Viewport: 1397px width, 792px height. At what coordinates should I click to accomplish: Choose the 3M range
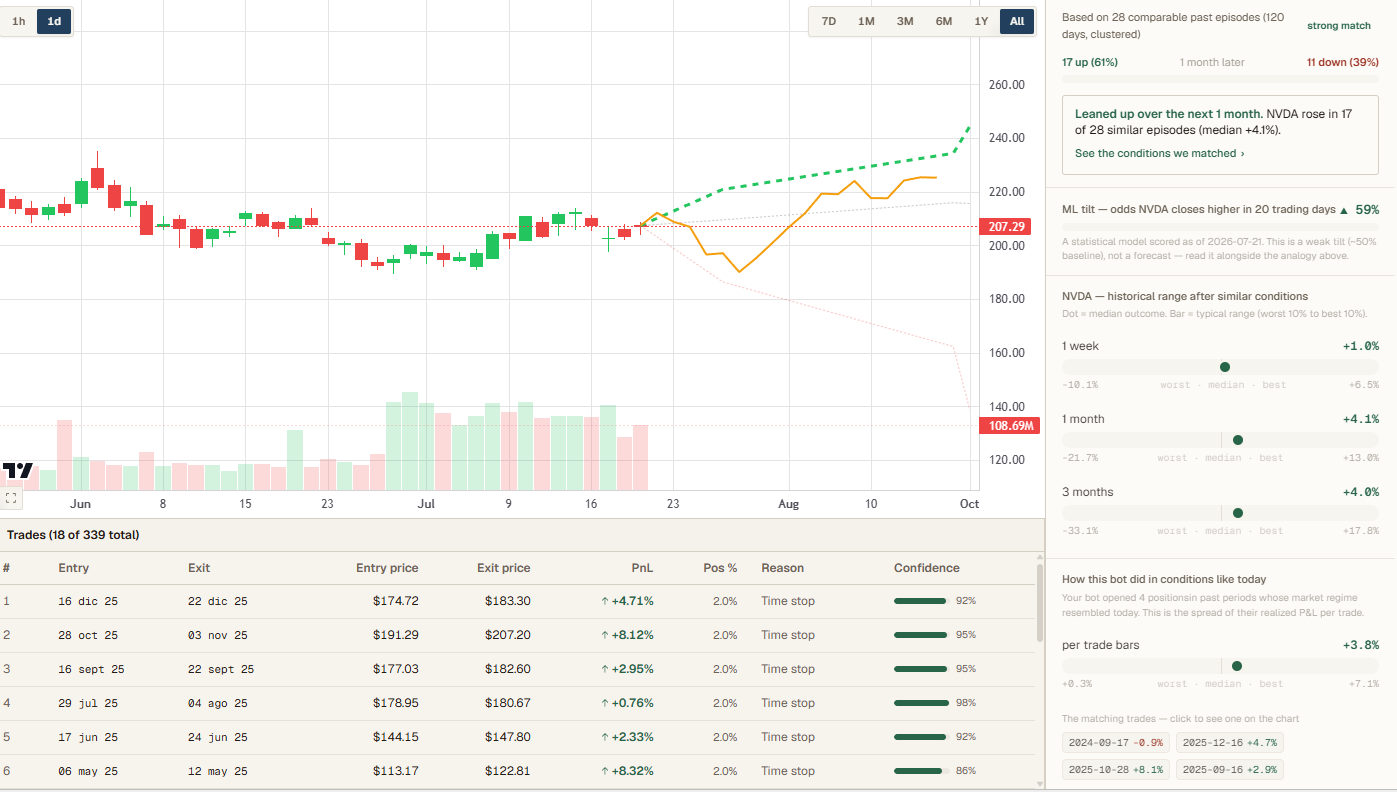pos(905,21)
